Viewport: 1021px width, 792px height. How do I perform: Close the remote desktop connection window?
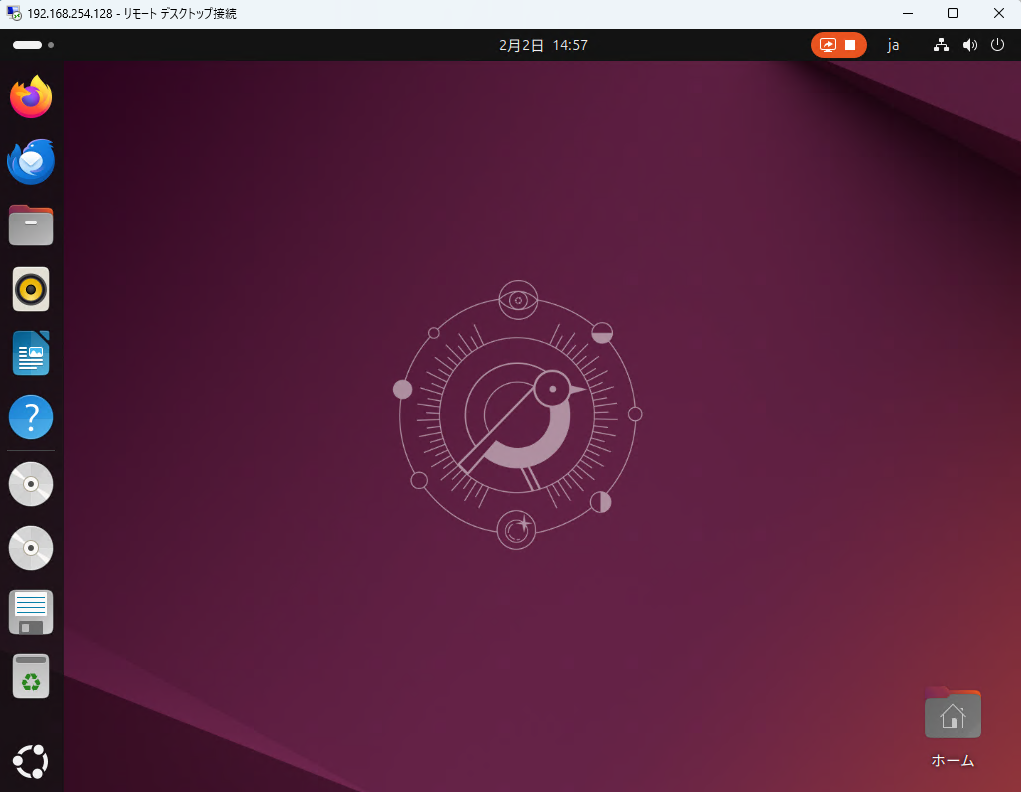998,13
